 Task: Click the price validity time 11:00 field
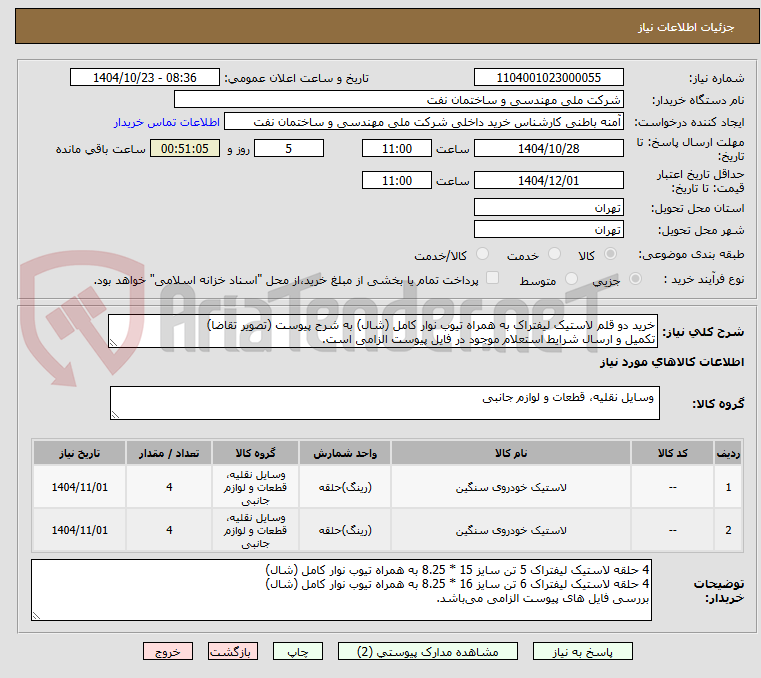[397, 181]
